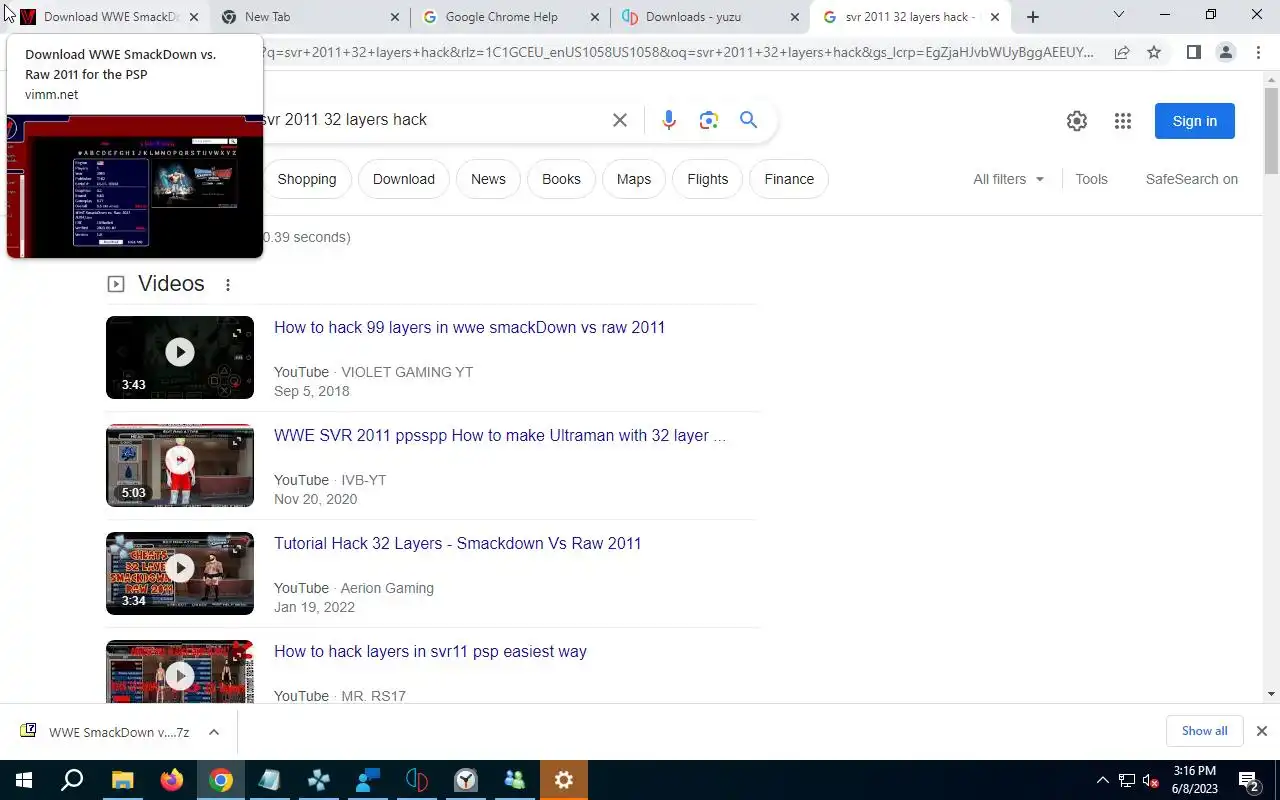
Task: Launch Firefox from the taskbar
Action: (x=171, y=780)
